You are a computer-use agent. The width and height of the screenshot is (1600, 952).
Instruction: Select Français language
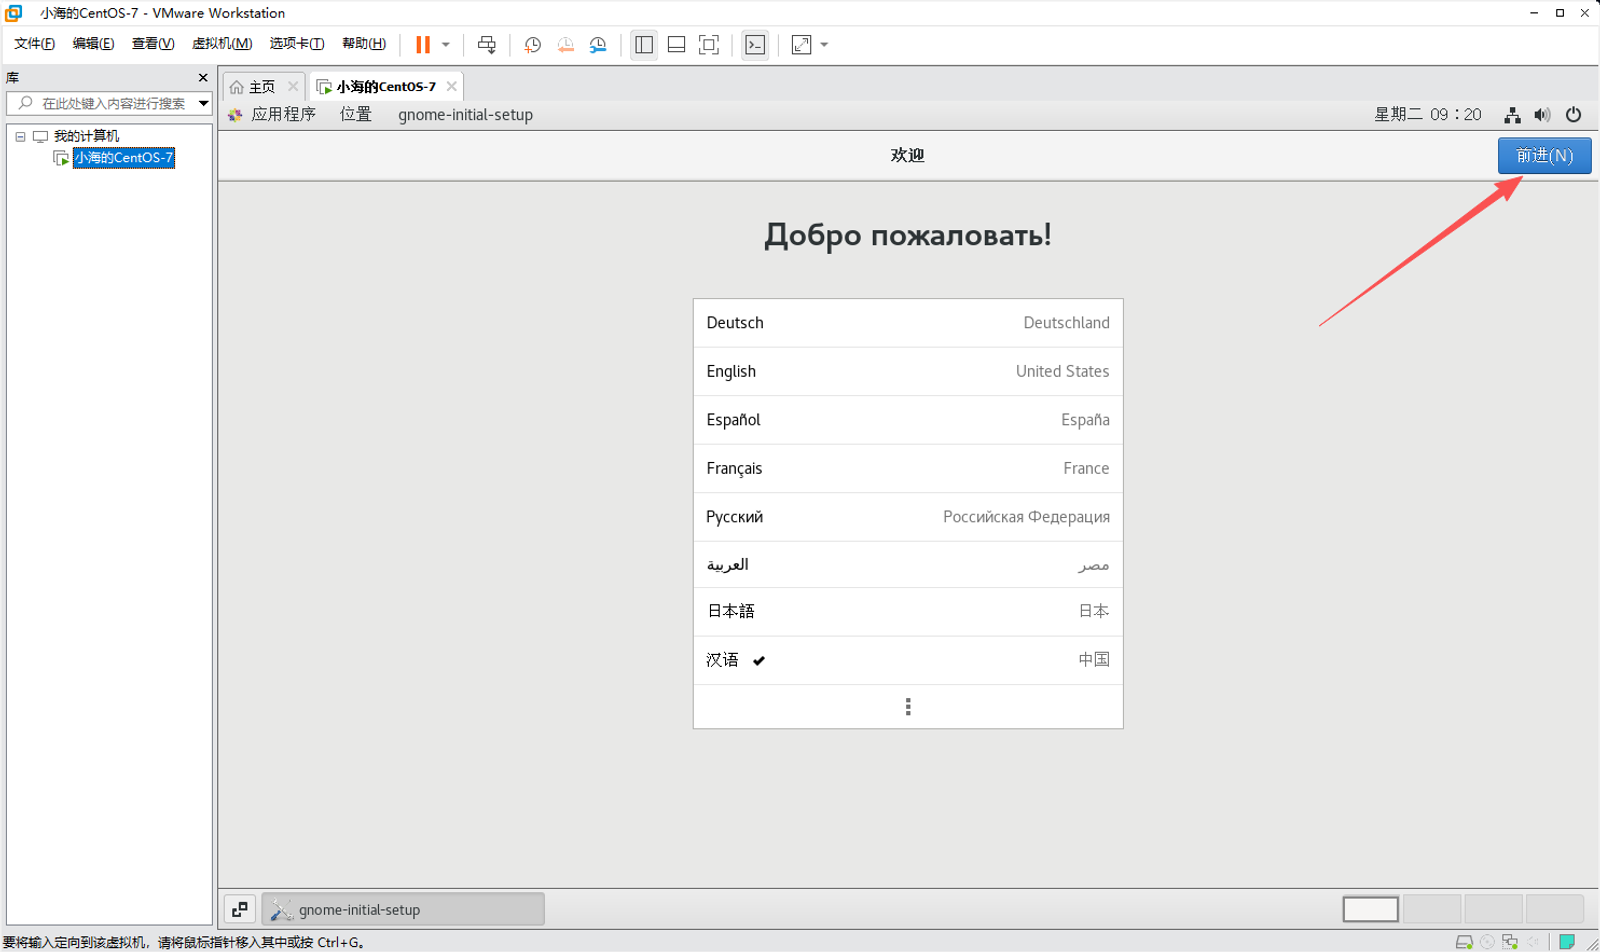point(908,469)
